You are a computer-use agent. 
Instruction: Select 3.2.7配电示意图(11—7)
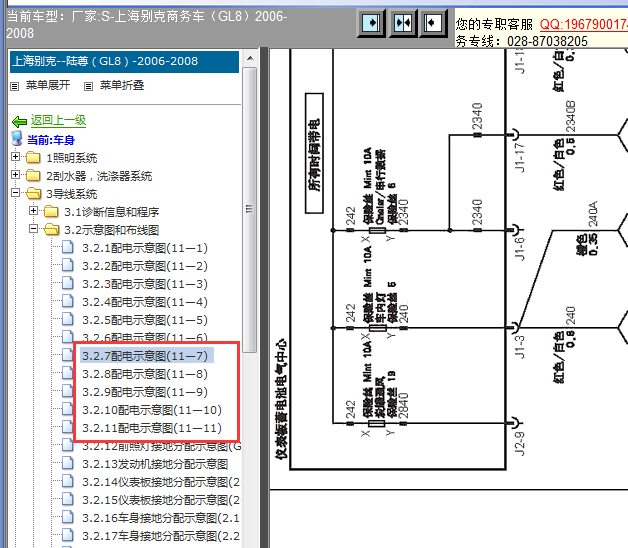pyautogui.click(x=147, y=356)
